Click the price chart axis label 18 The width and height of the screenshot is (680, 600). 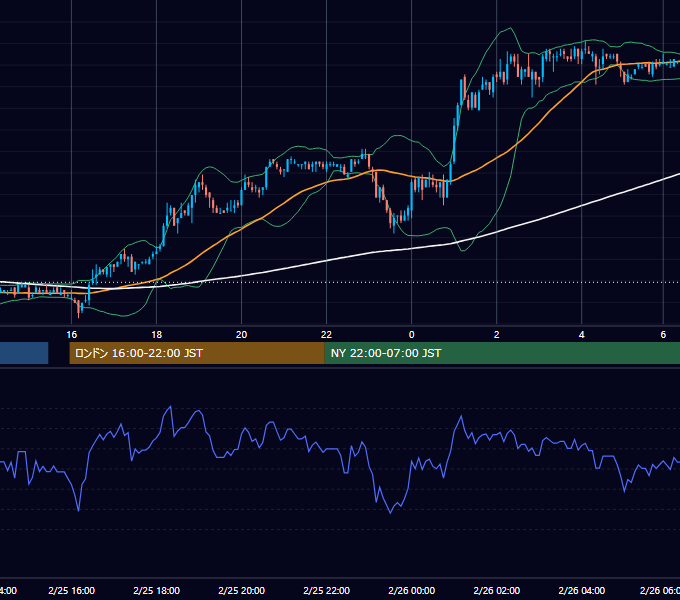point(157,335)
